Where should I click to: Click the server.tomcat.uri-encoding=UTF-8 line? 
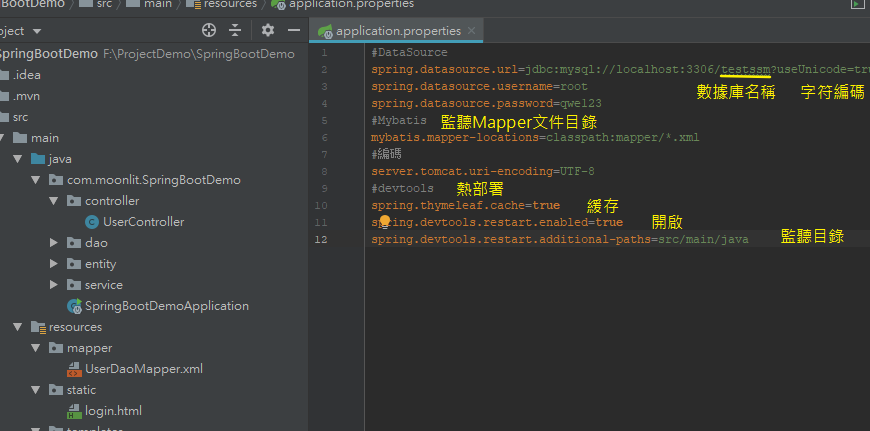483,172
